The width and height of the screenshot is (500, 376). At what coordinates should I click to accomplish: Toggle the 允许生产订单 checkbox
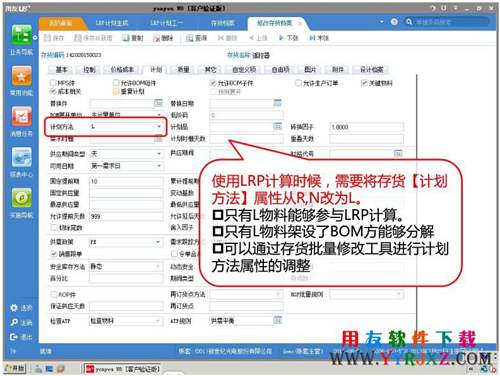pos(298,82)
